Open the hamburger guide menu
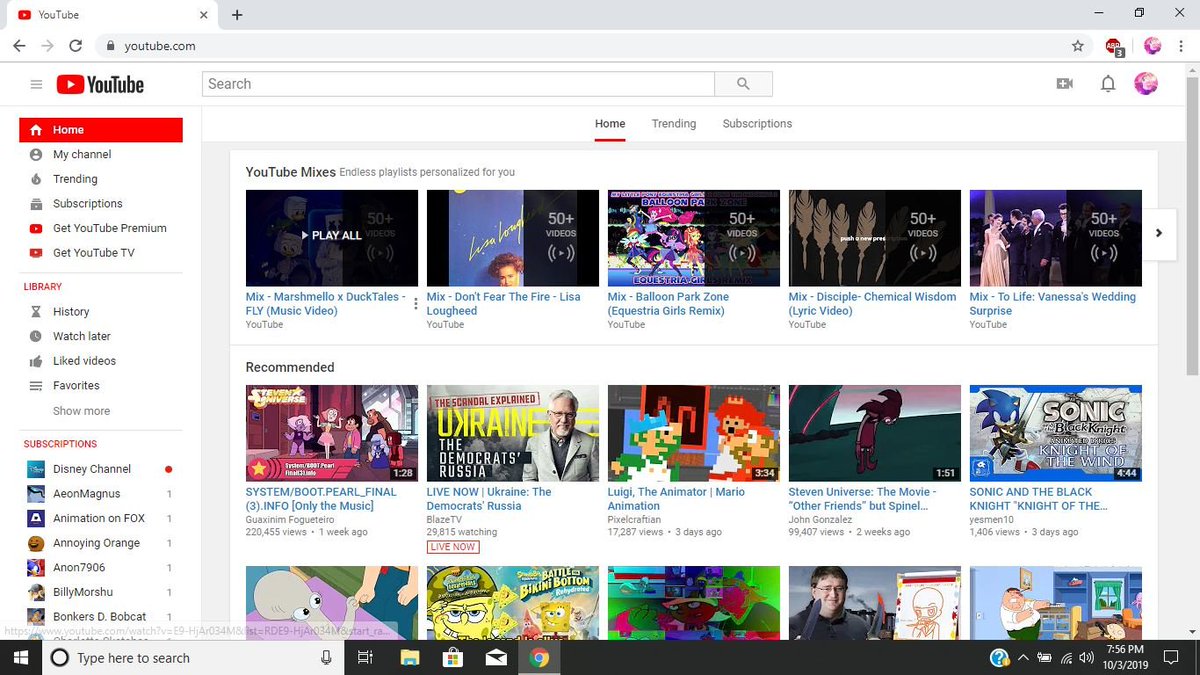Image resolution: width=1200 pixels, height=675 pixels. tap(37, 85)
